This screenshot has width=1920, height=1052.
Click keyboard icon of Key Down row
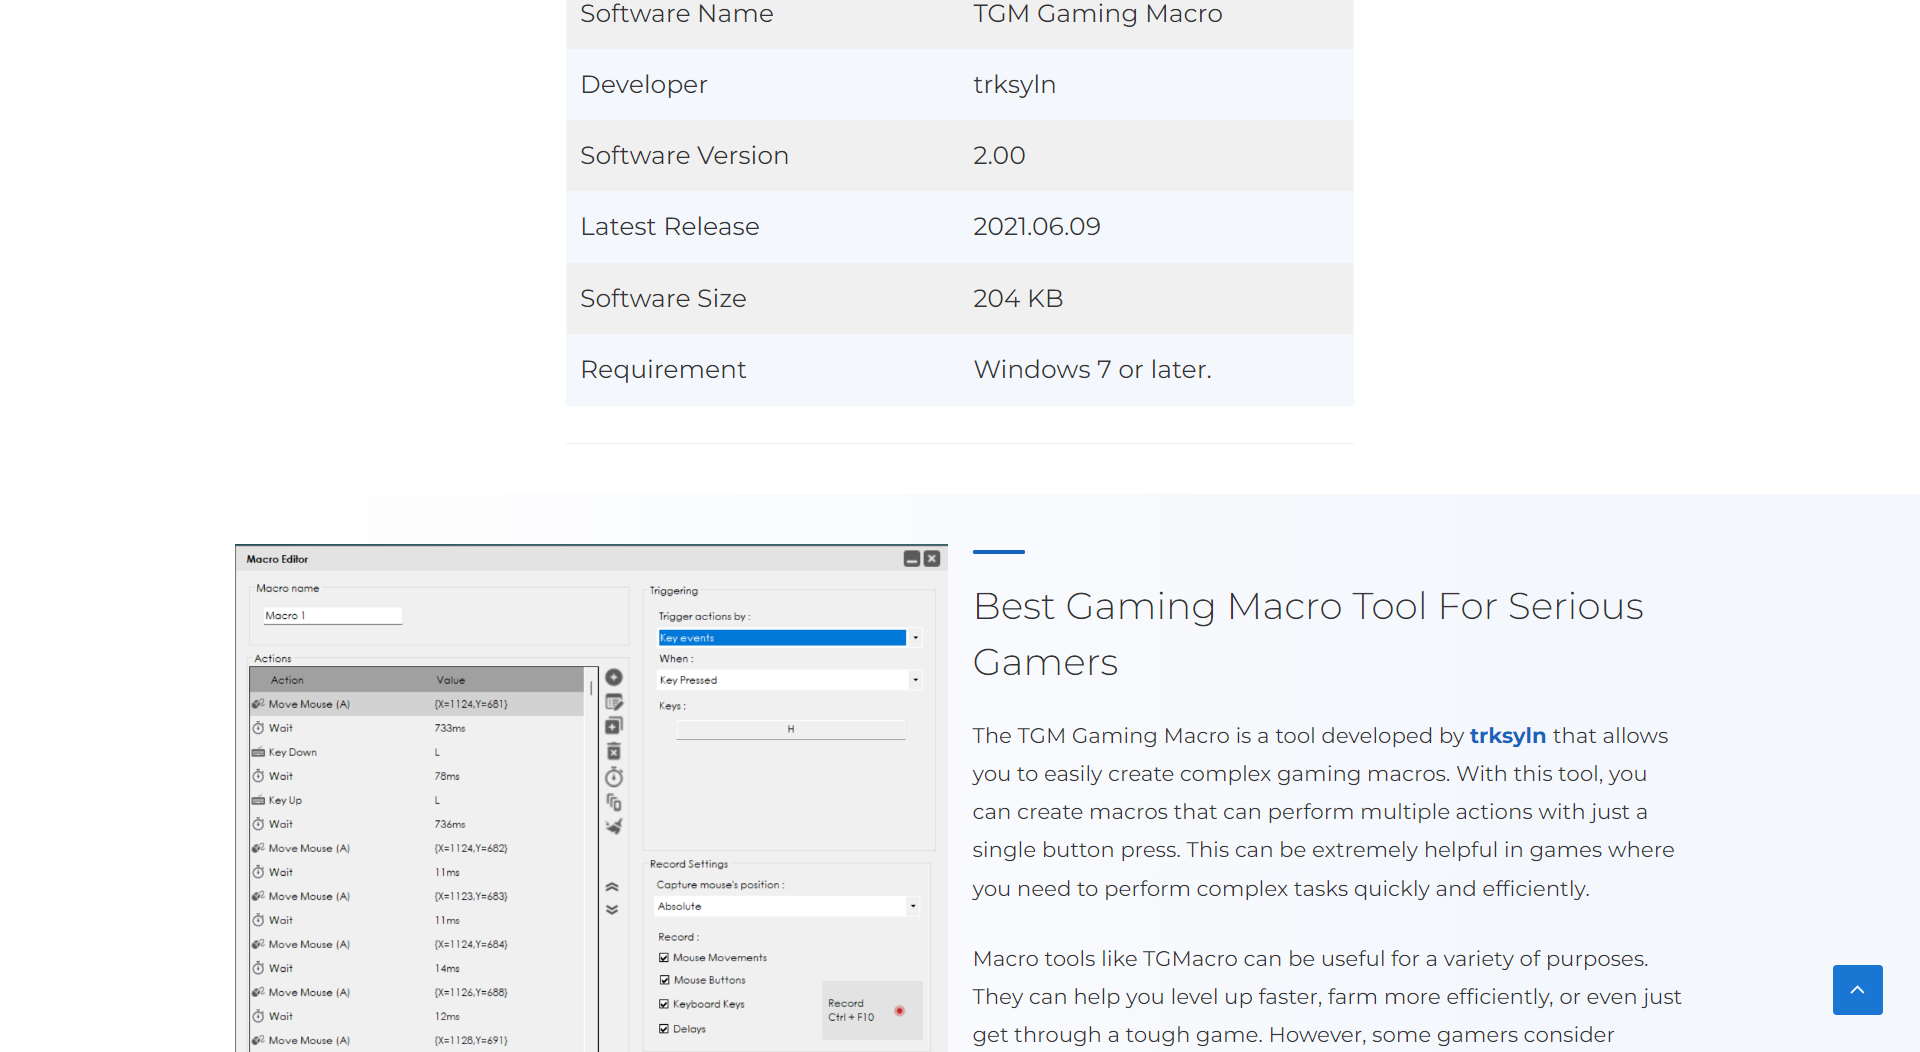click(x=258, y=752)
